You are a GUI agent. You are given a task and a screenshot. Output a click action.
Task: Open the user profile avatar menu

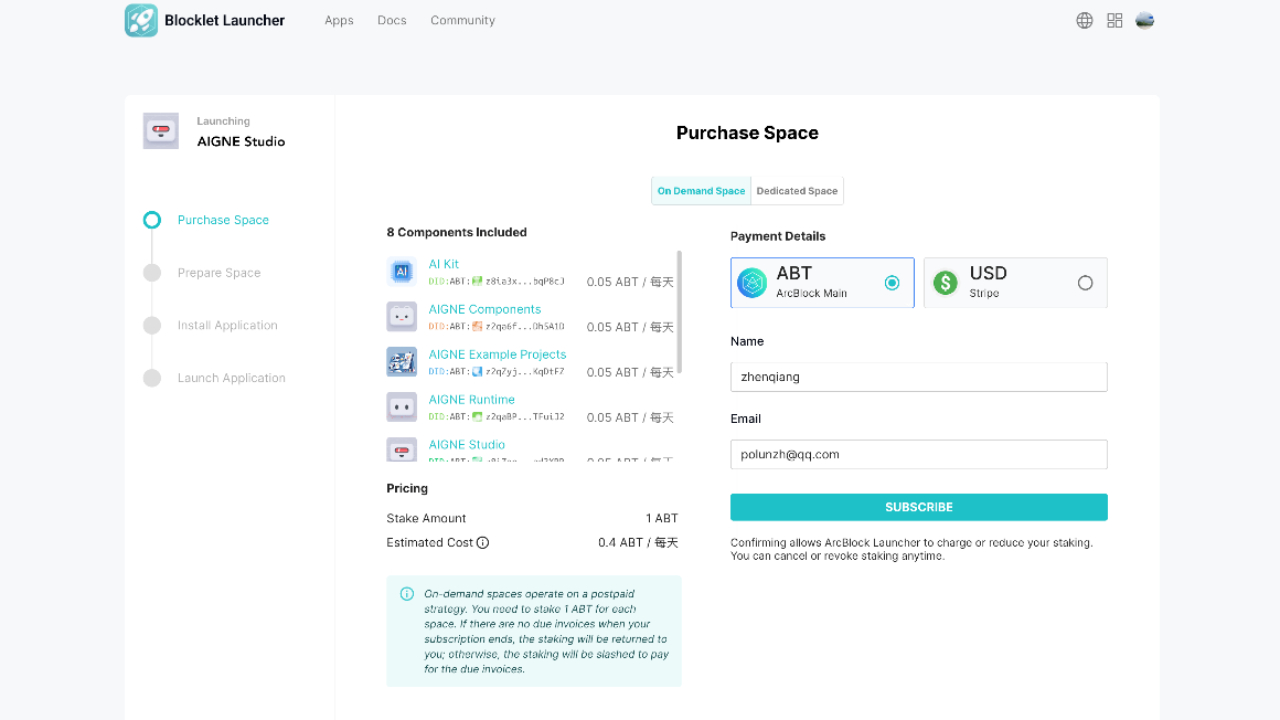tap(1144, 20)
